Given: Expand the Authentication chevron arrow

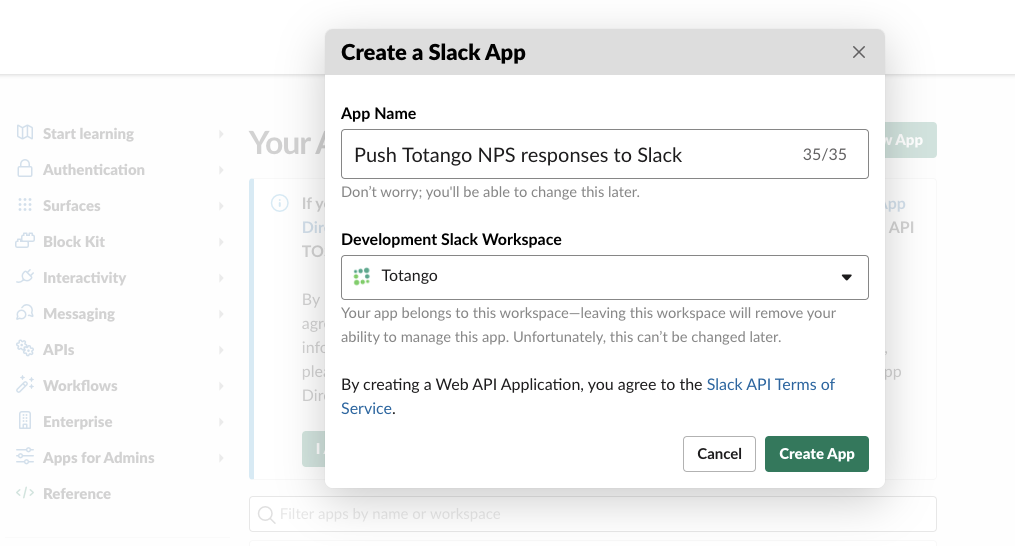Looking at the screenshot, I should point(221,170).
